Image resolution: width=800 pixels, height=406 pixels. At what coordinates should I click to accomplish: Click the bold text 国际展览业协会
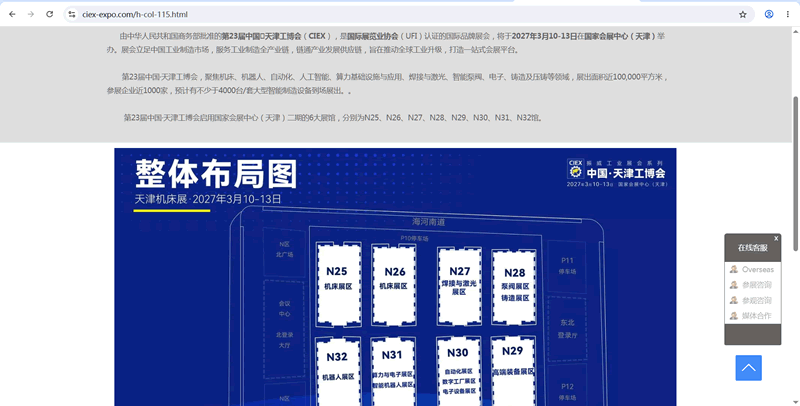(372, 36)
